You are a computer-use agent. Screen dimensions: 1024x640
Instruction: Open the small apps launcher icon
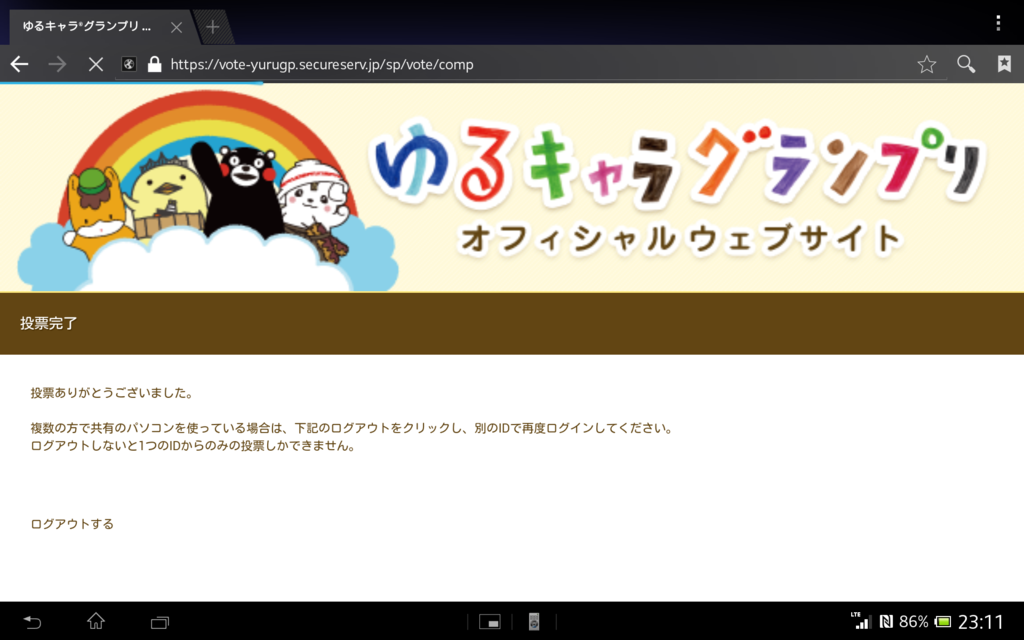click(x=490, y=622)
